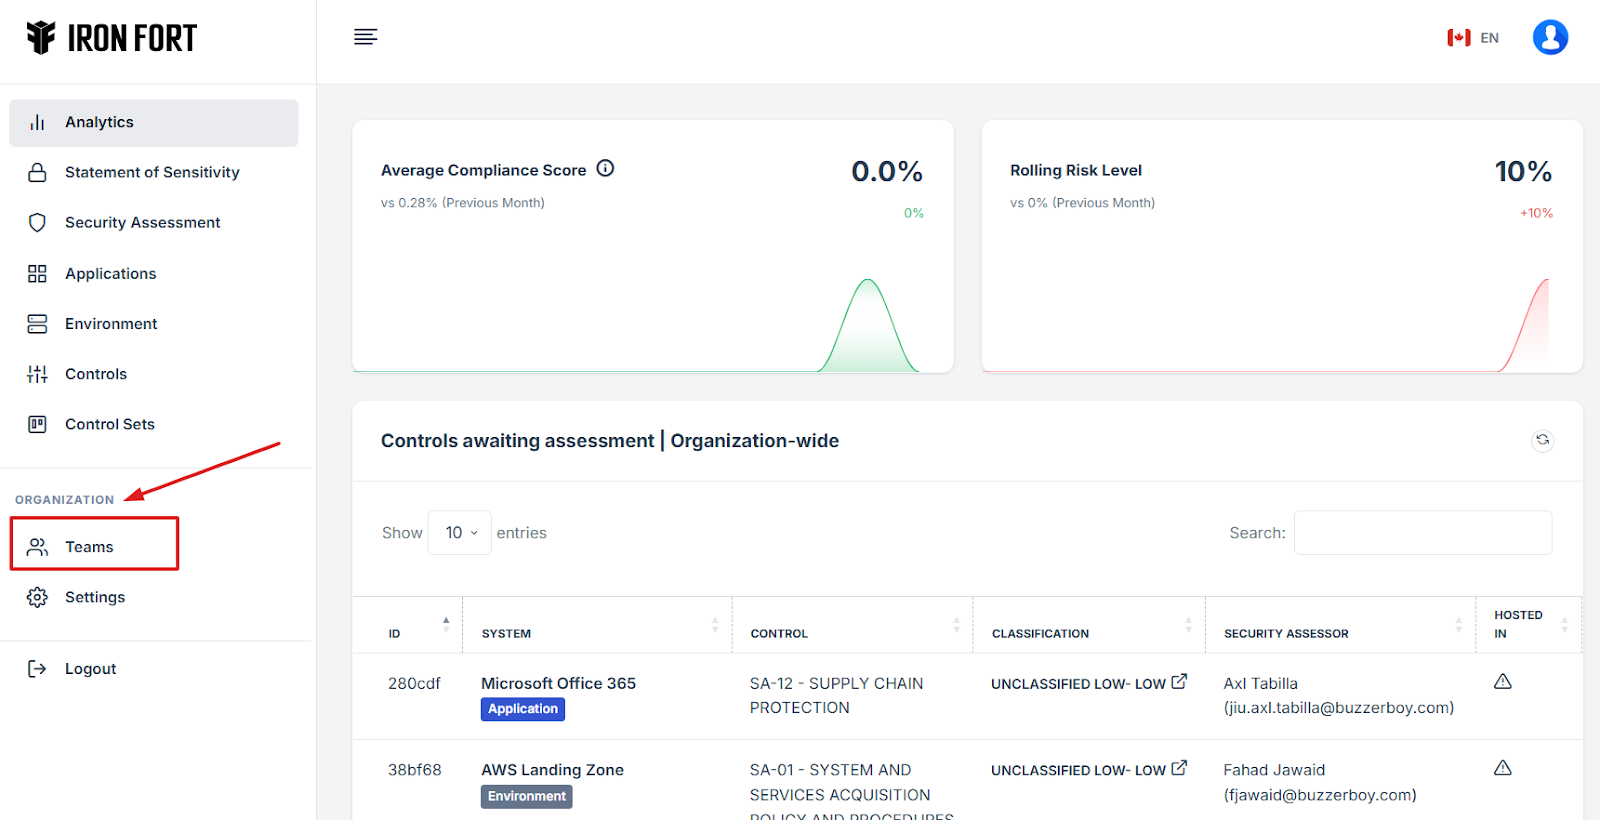The width and height of the screenshot is (1600, 820).
Task: Click the Iron Fort logo
Action: (112, 38)
